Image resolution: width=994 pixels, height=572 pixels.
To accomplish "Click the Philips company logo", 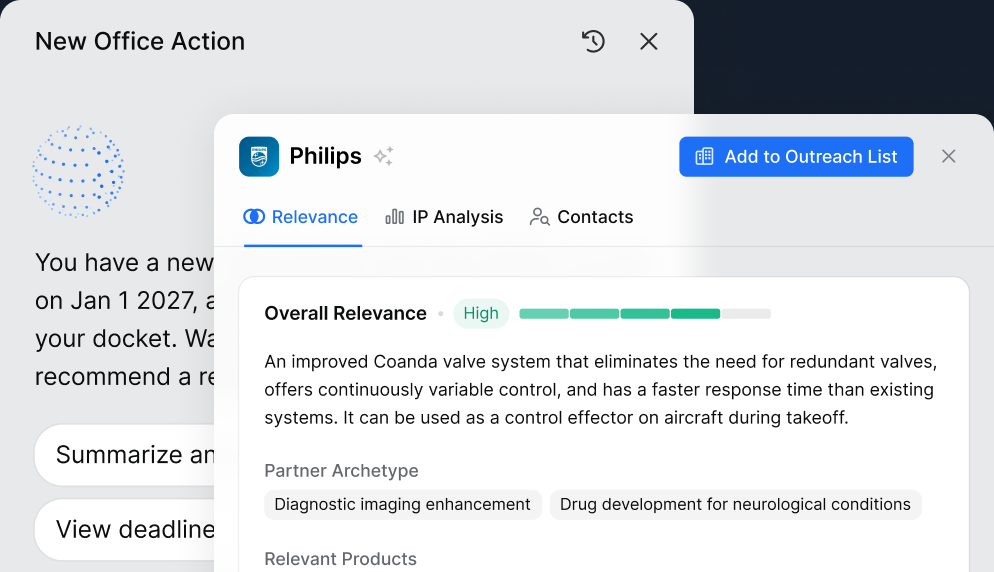I will [x=259, y=157].
